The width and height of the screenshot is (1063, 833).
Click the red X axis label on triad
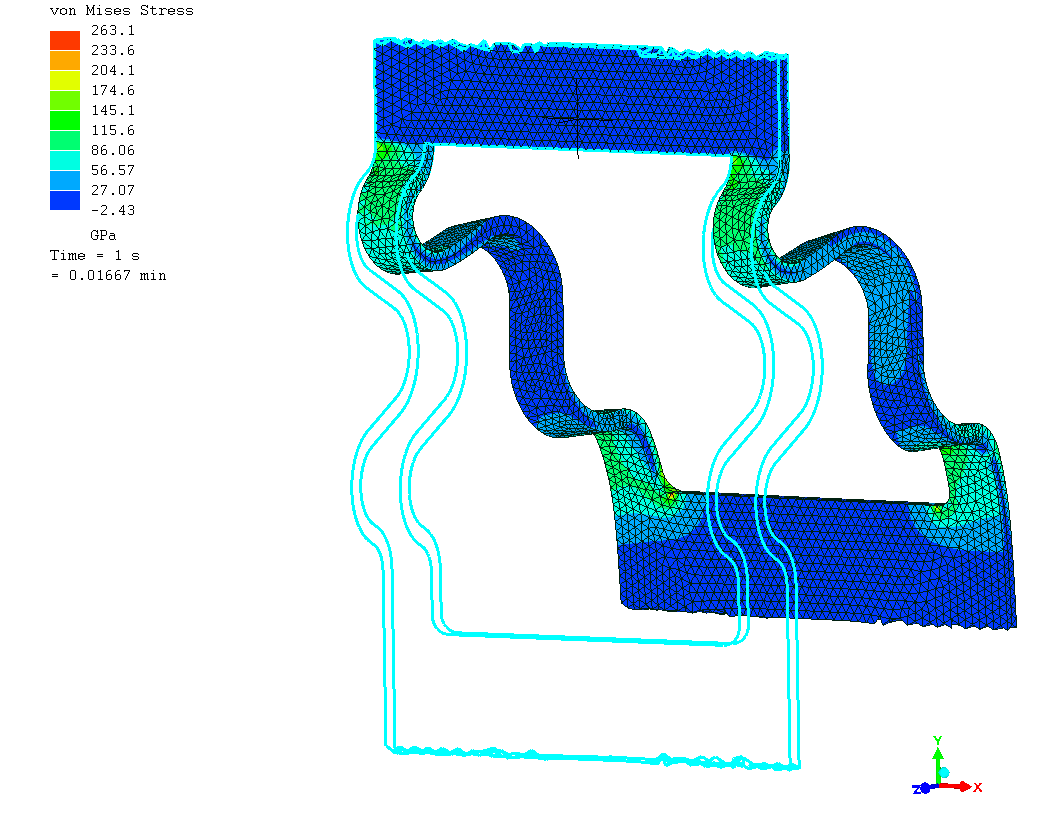[978, 788]
